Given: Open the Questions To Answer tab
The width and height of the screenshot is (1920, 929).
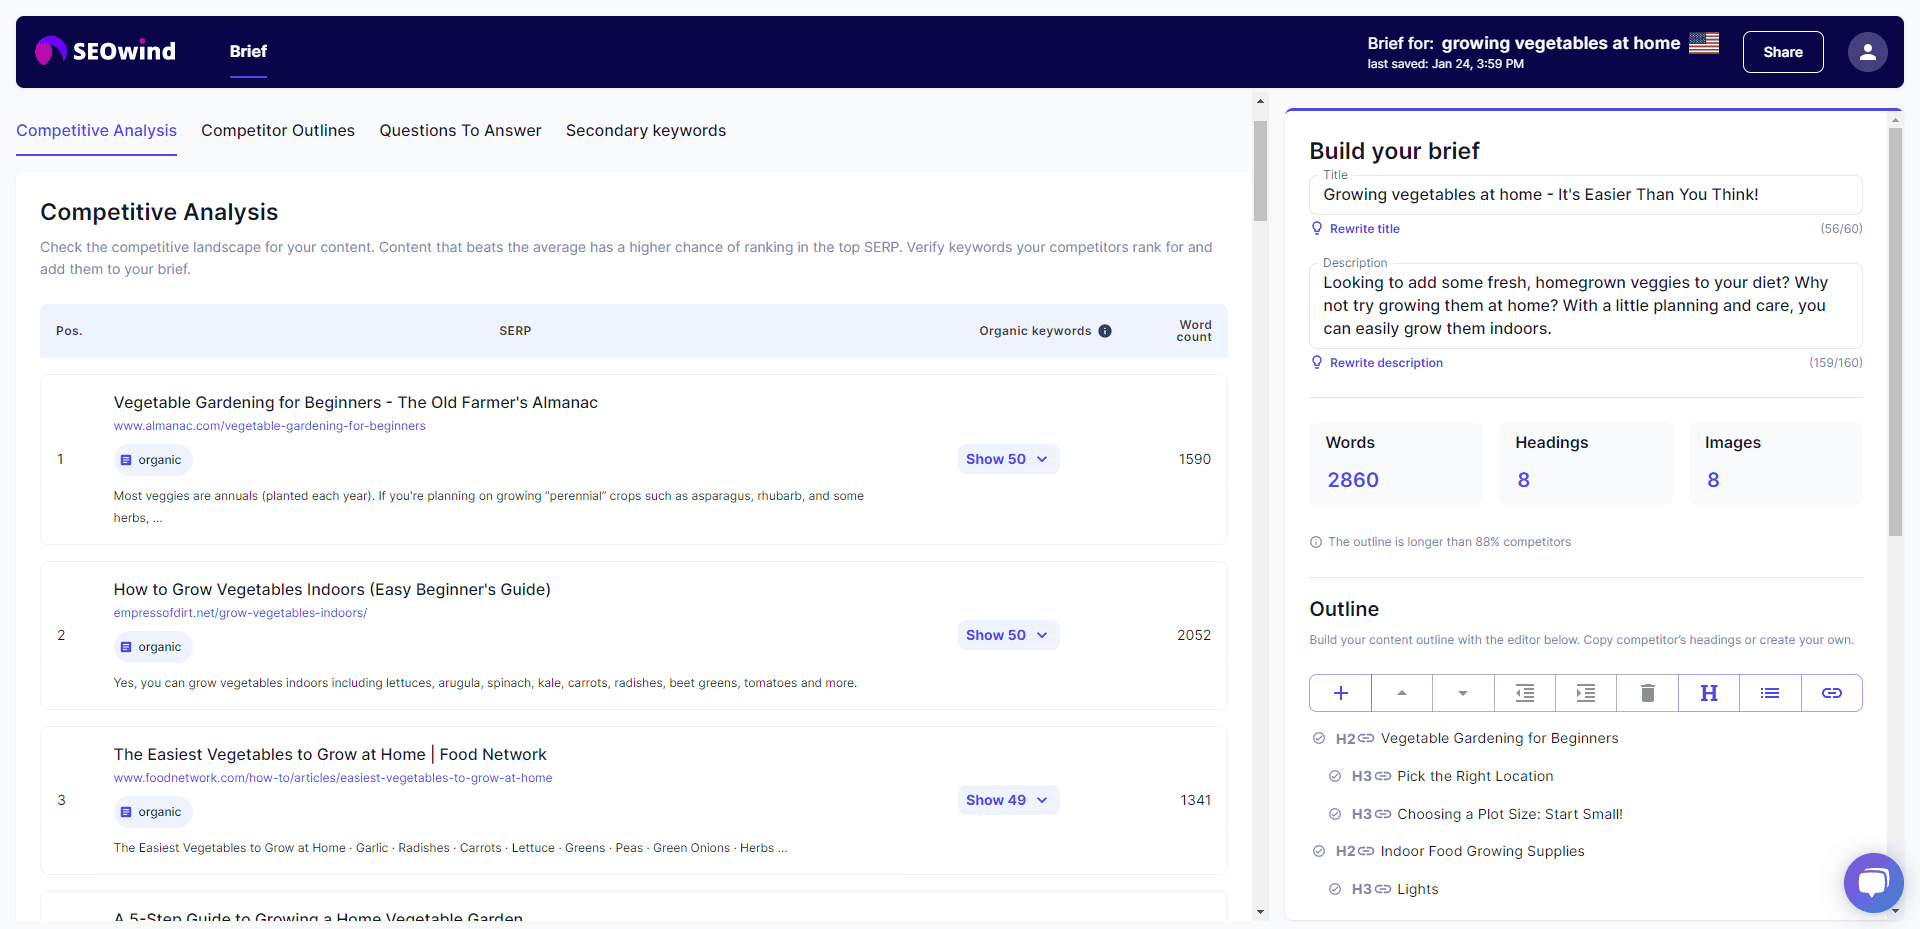Looking at the screenshot, I should pos(460,130).
